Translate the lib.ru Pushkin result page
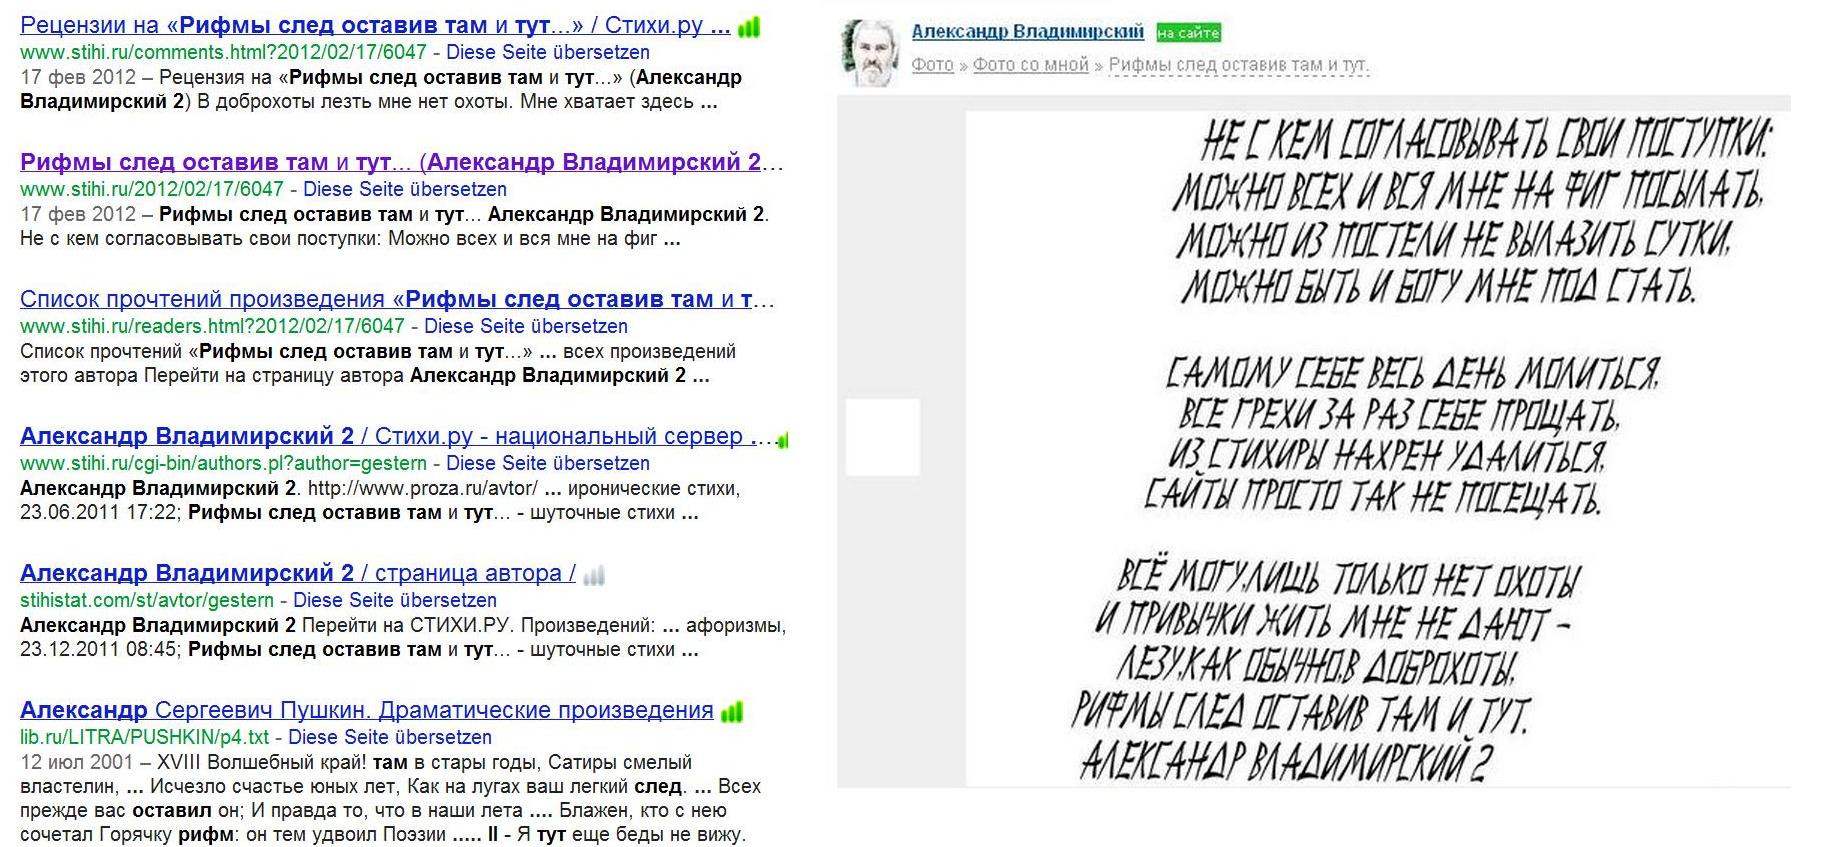 point(389,737)
